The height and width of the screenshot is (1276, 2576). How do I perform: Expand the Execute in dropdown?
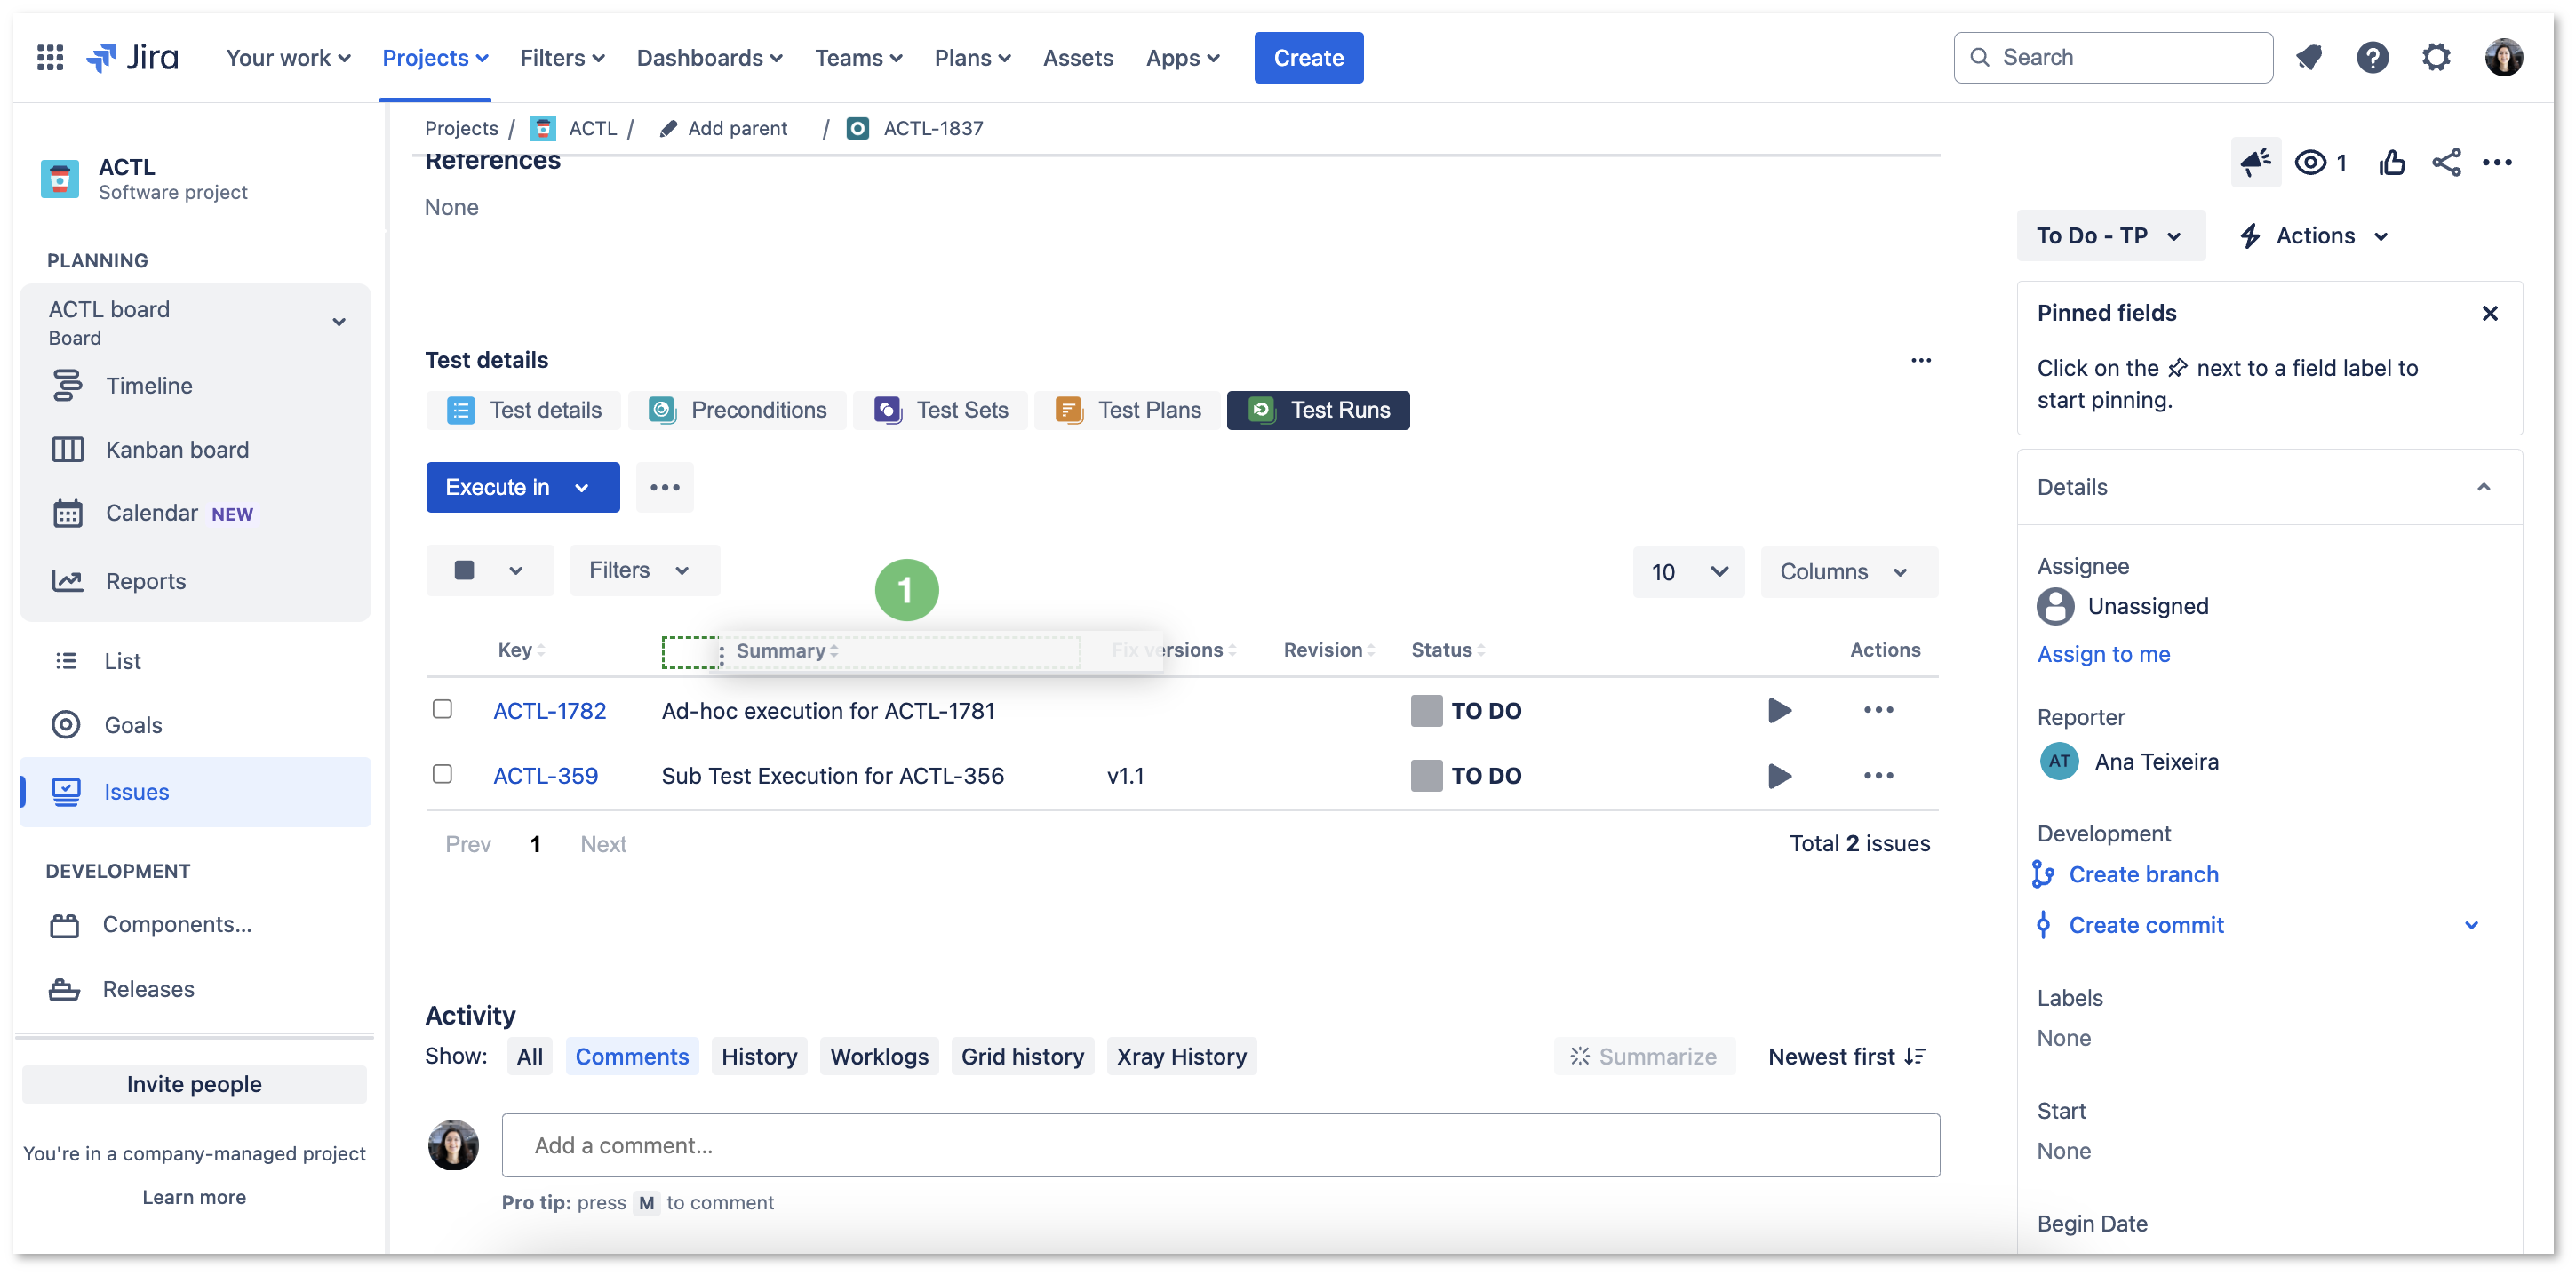[x=522, y=487]
